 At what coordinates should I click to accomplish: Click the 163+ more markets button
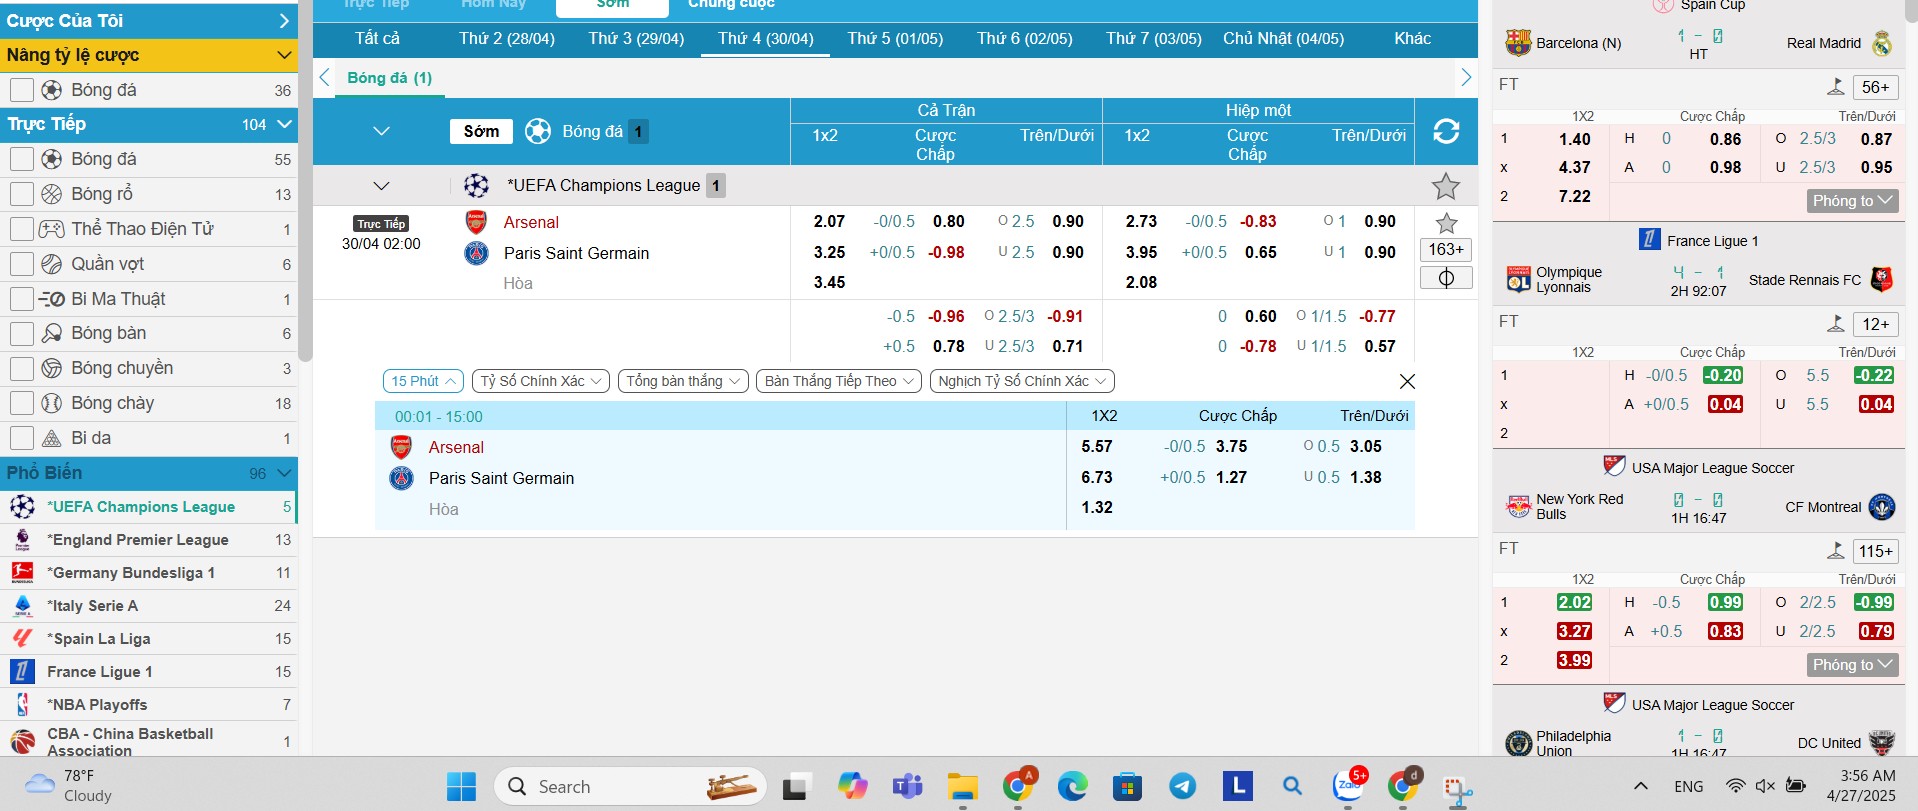(1446, 250)
